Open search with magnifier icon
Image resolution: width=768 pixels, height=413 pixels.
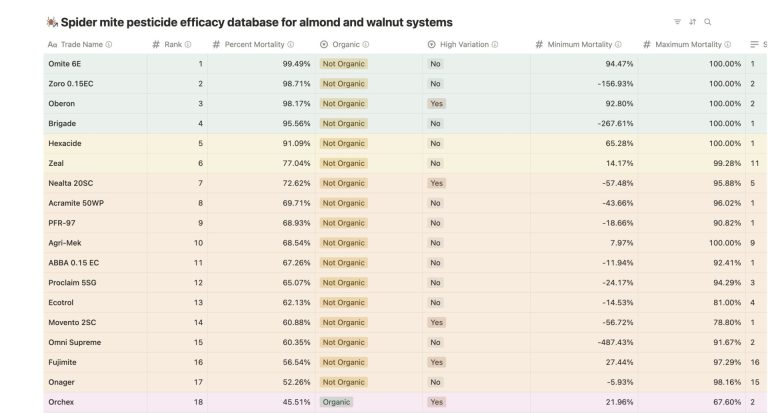[x=708, y=22]
